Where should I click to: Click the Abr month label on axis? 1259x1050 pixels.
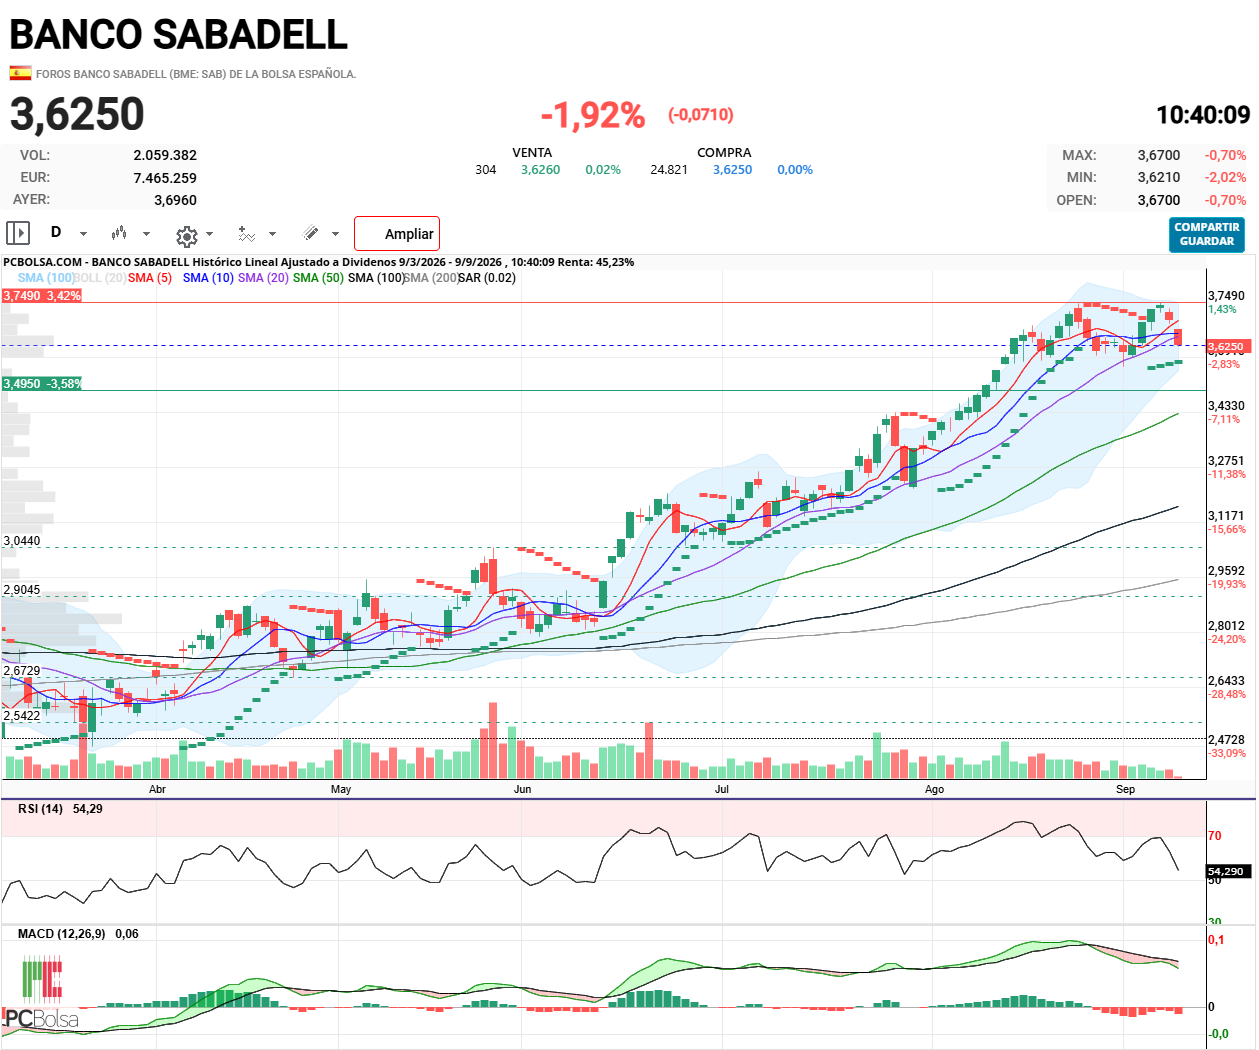click(157, 789)
